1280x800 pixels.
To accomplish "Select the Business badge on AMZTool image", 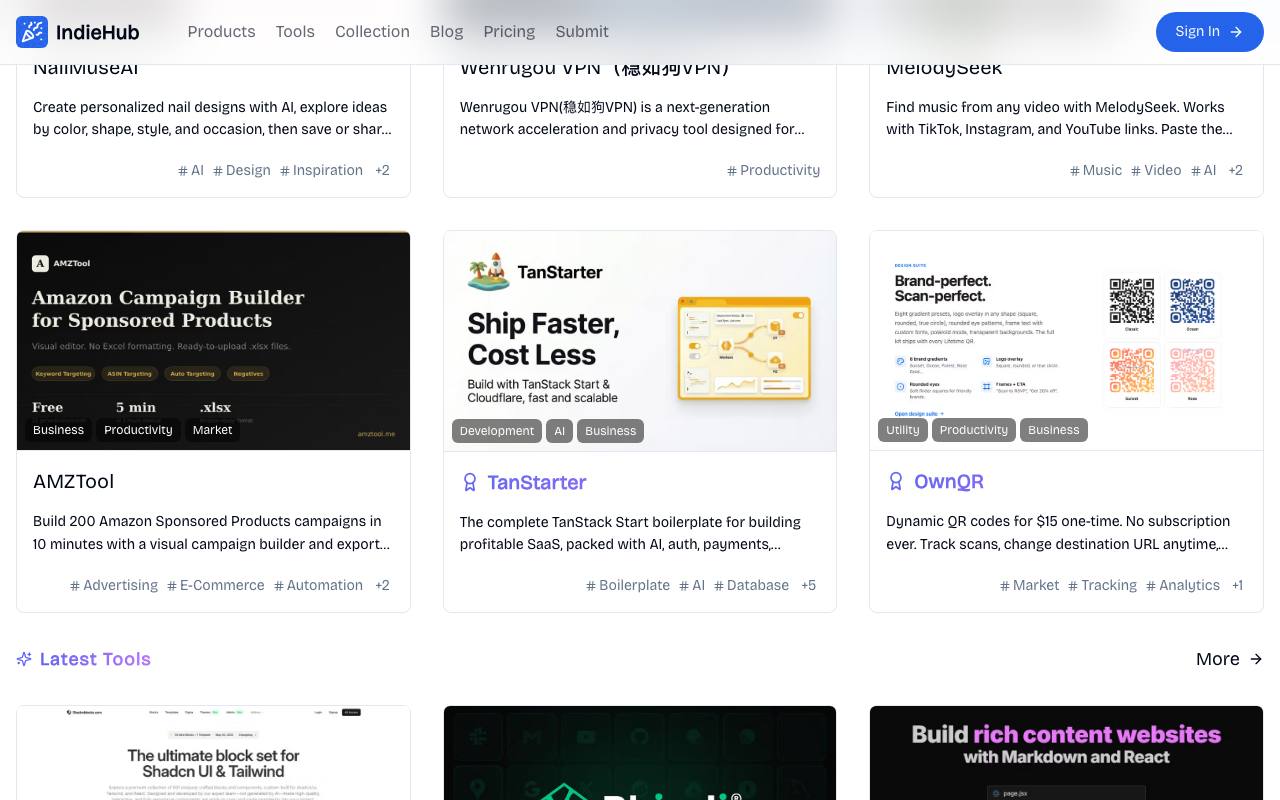I will (x=58, y=430).
